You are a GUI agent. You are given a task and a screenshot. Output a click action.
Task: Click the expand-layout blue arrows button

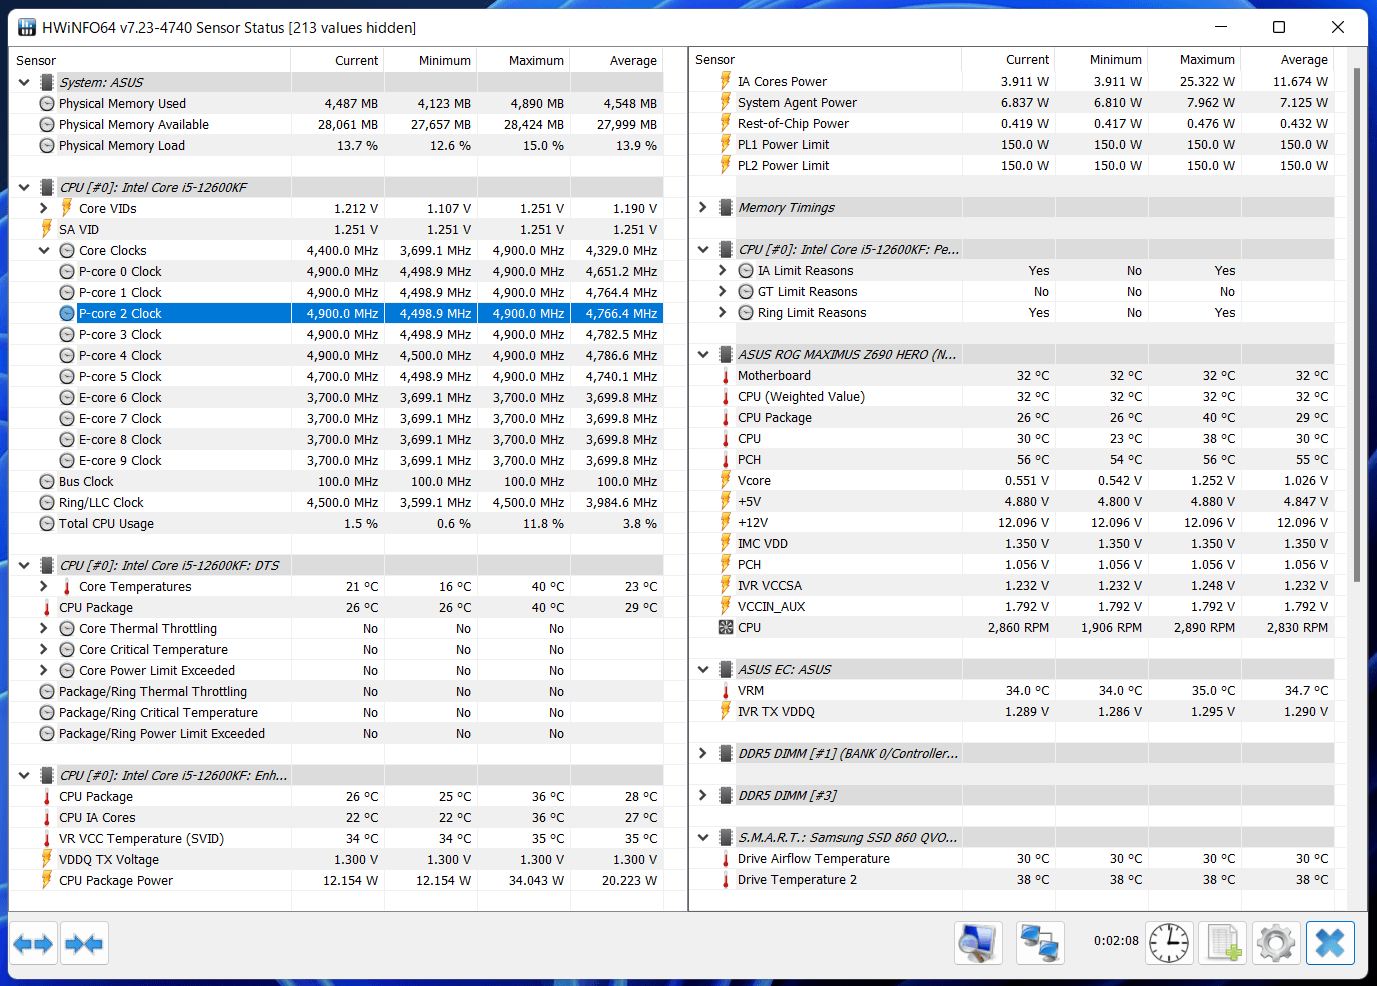click(x=33, y=944)
